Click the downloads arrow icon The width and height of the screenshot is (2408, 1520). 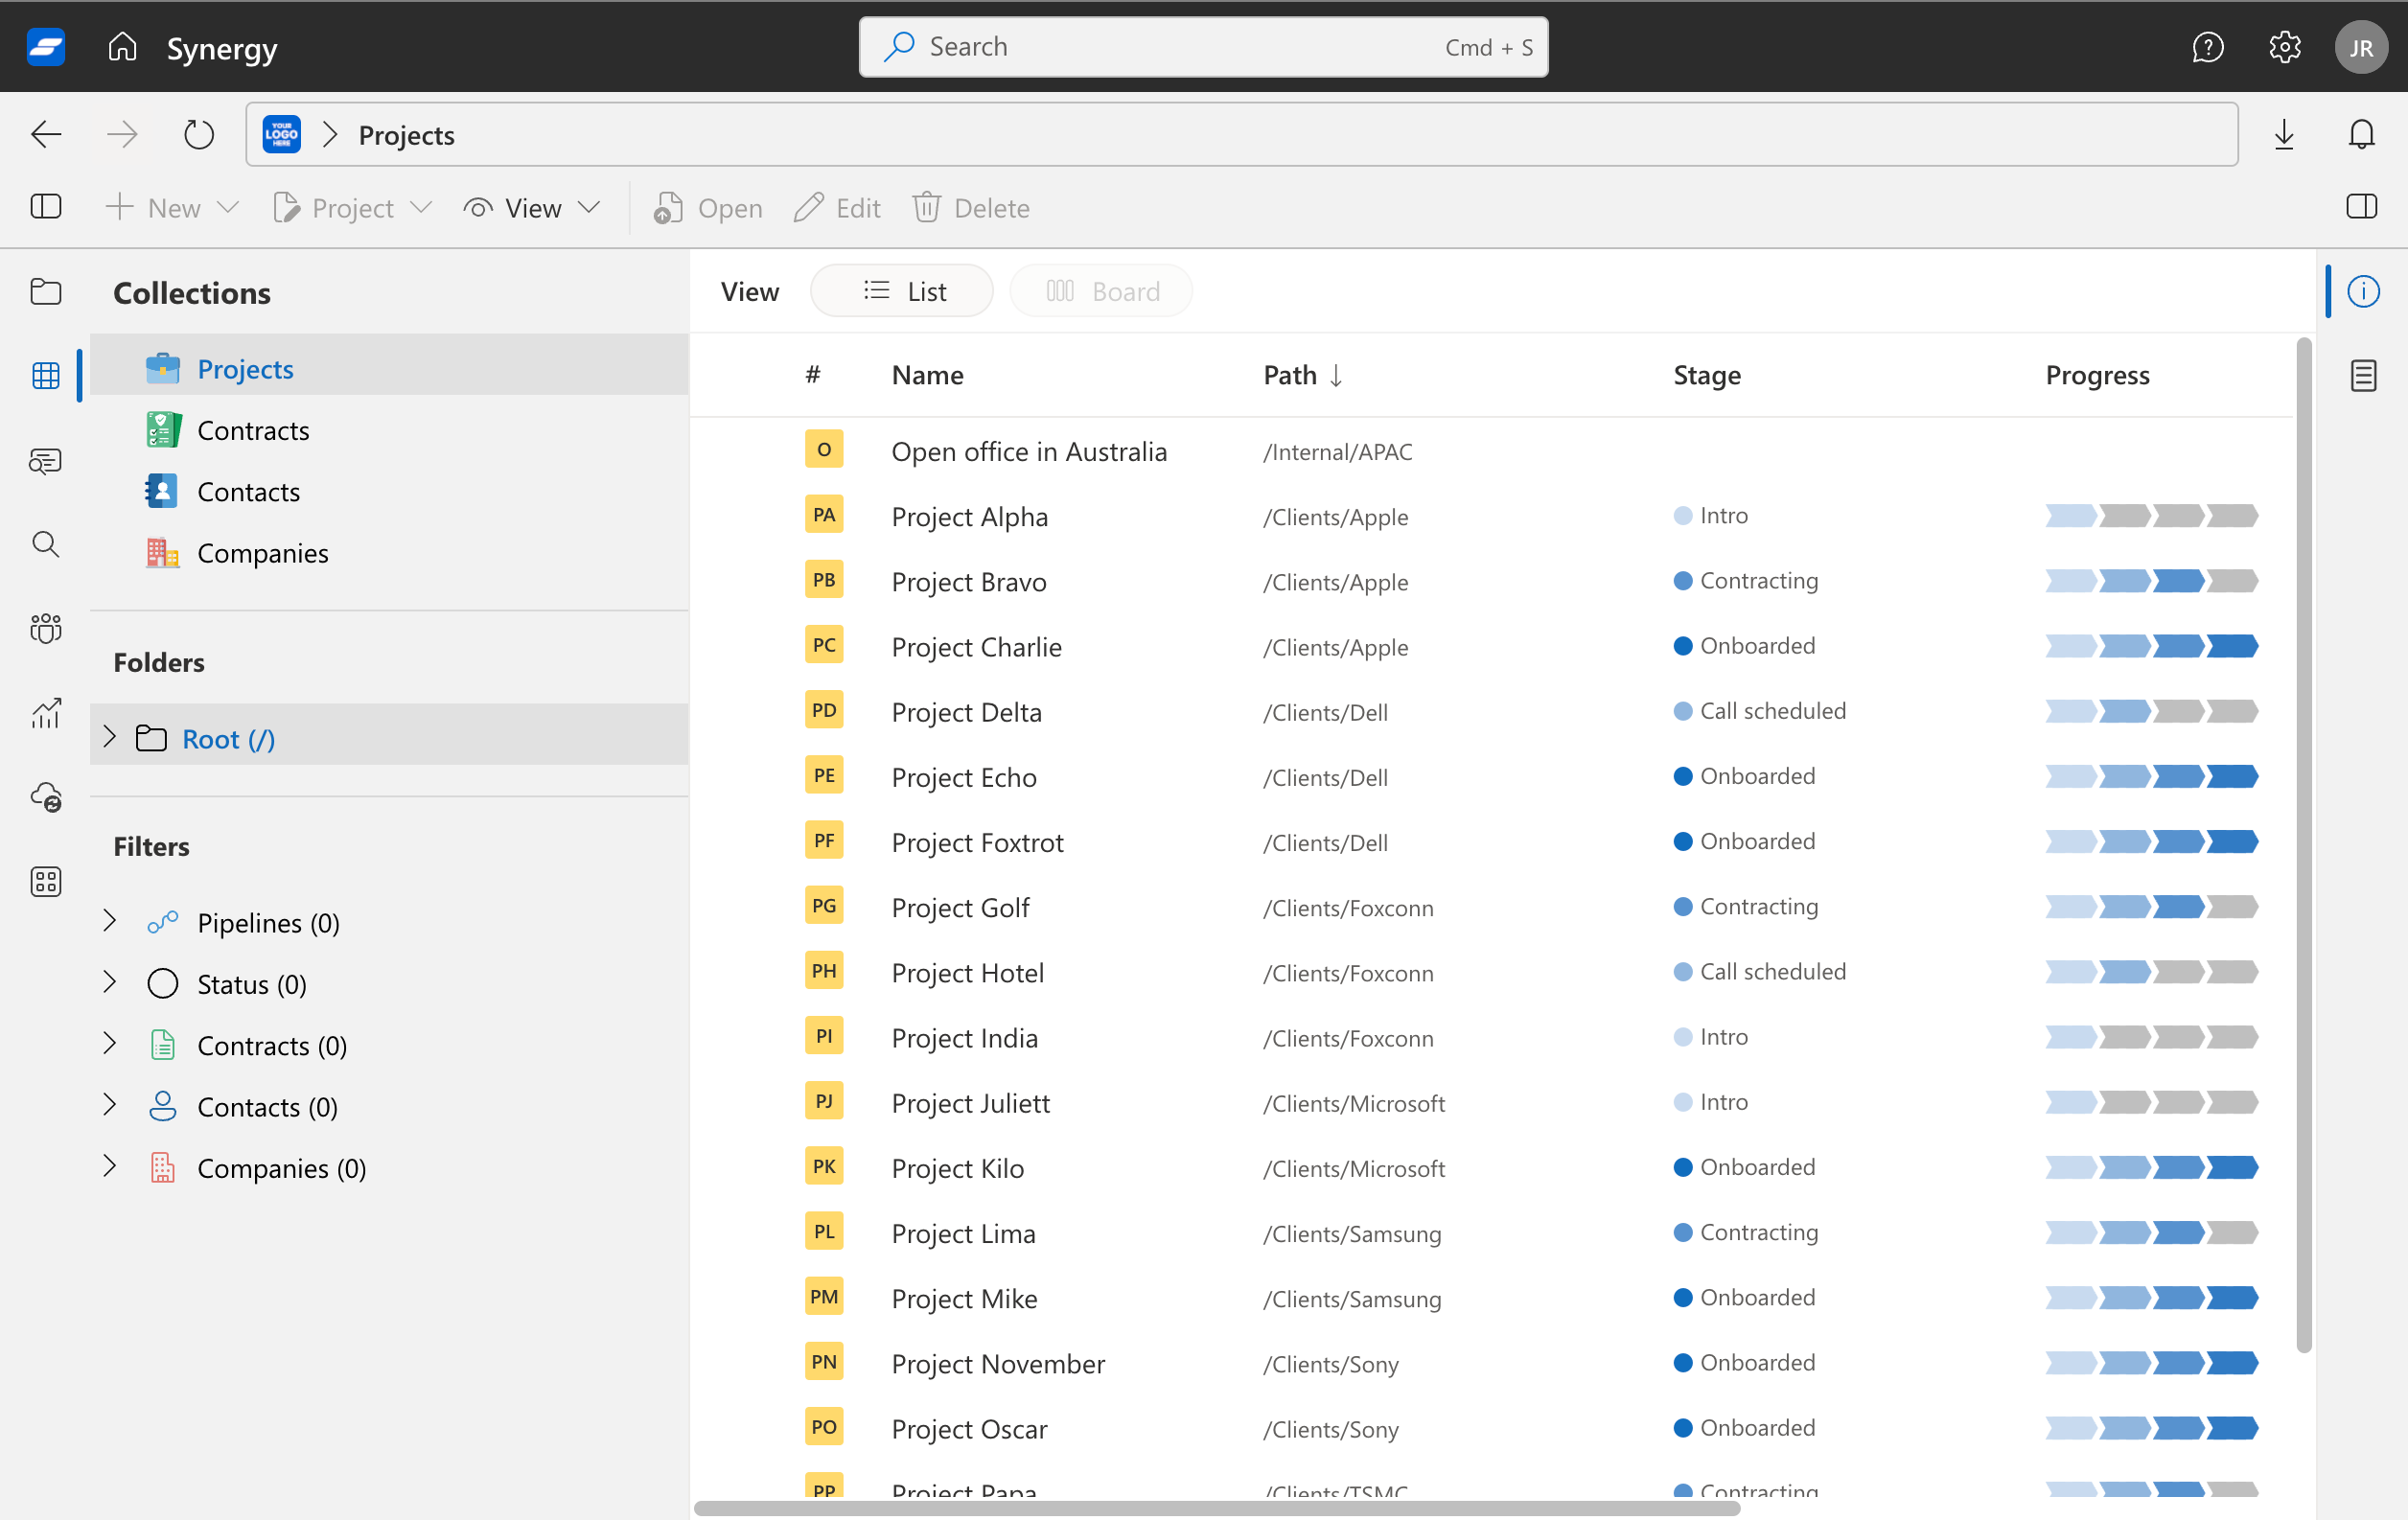2284,134
